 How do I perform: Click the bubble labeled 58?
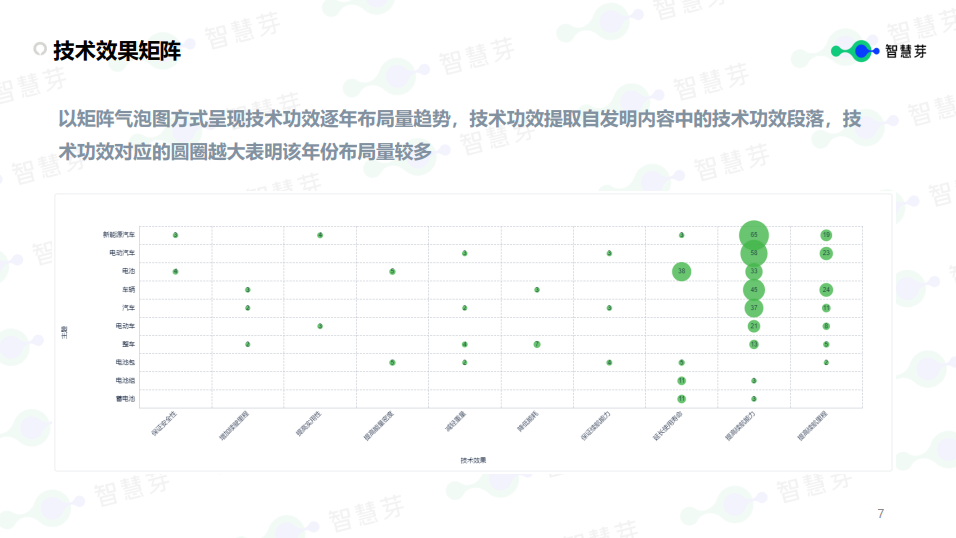click(754, 253)
